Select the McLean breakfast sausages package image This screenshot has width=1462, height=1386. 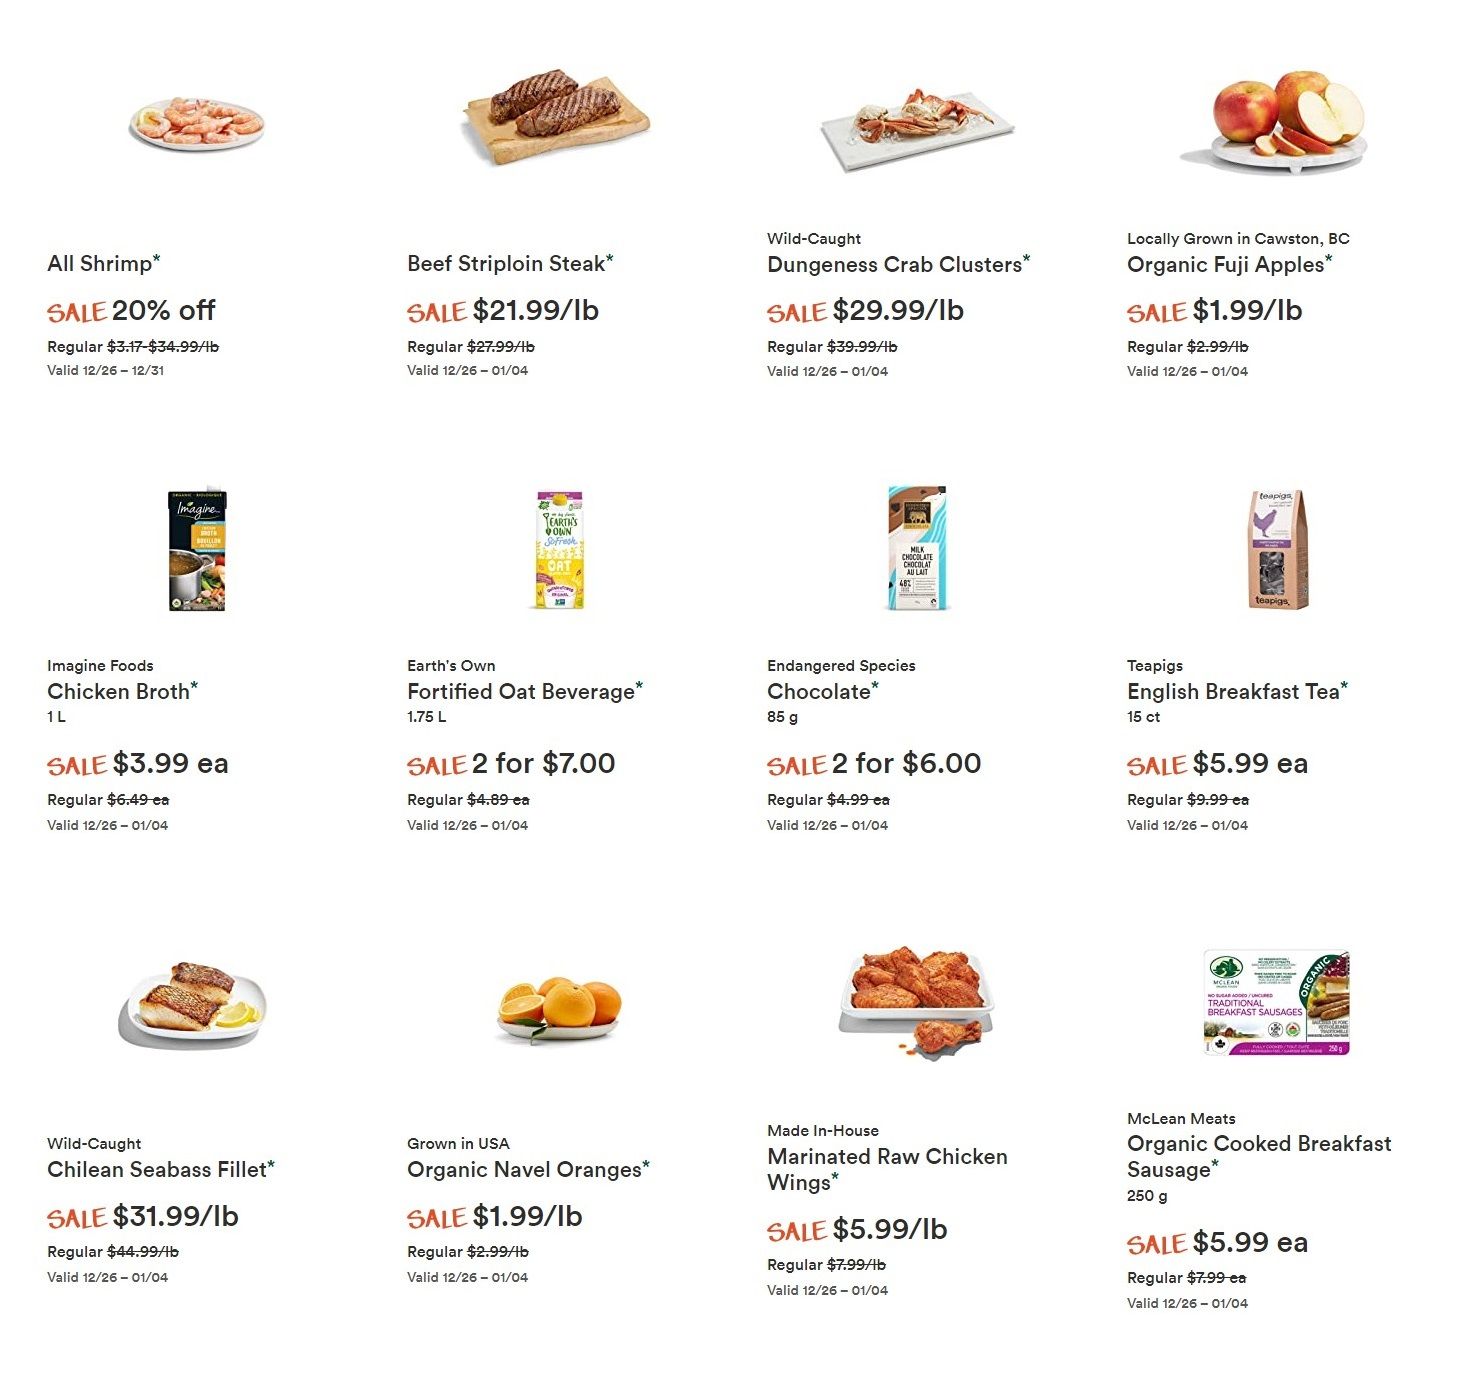[x=1277, y=1003]
